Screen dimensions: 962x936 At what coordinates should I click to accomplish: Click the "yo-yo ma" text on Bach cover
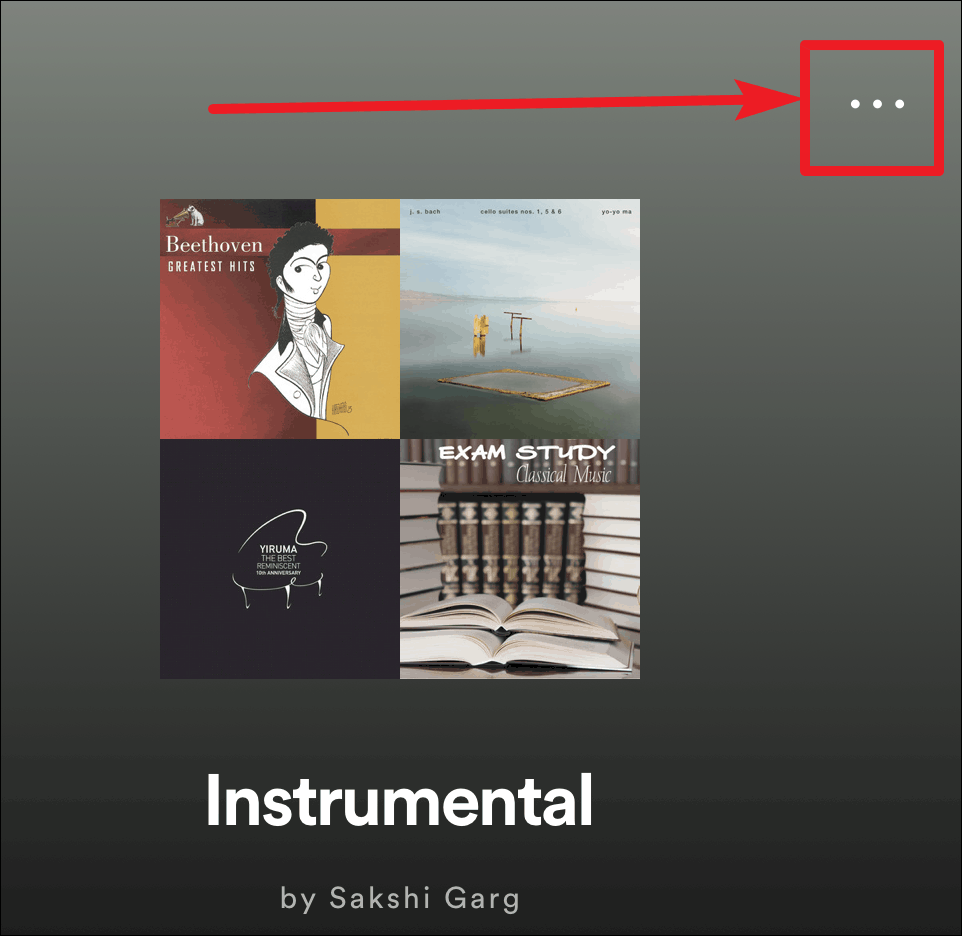[617, 212]
